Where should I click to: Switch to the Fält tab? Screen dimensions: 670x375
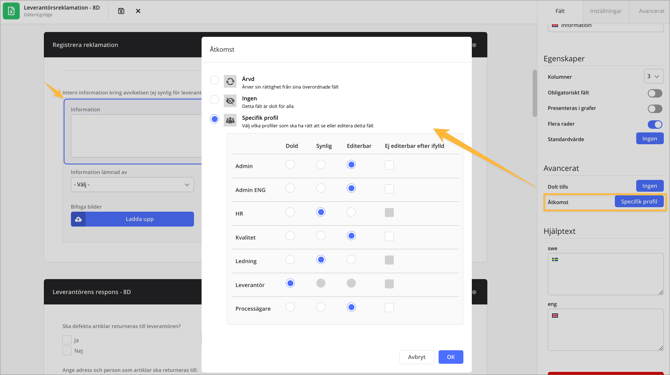[x=560, y=11]
